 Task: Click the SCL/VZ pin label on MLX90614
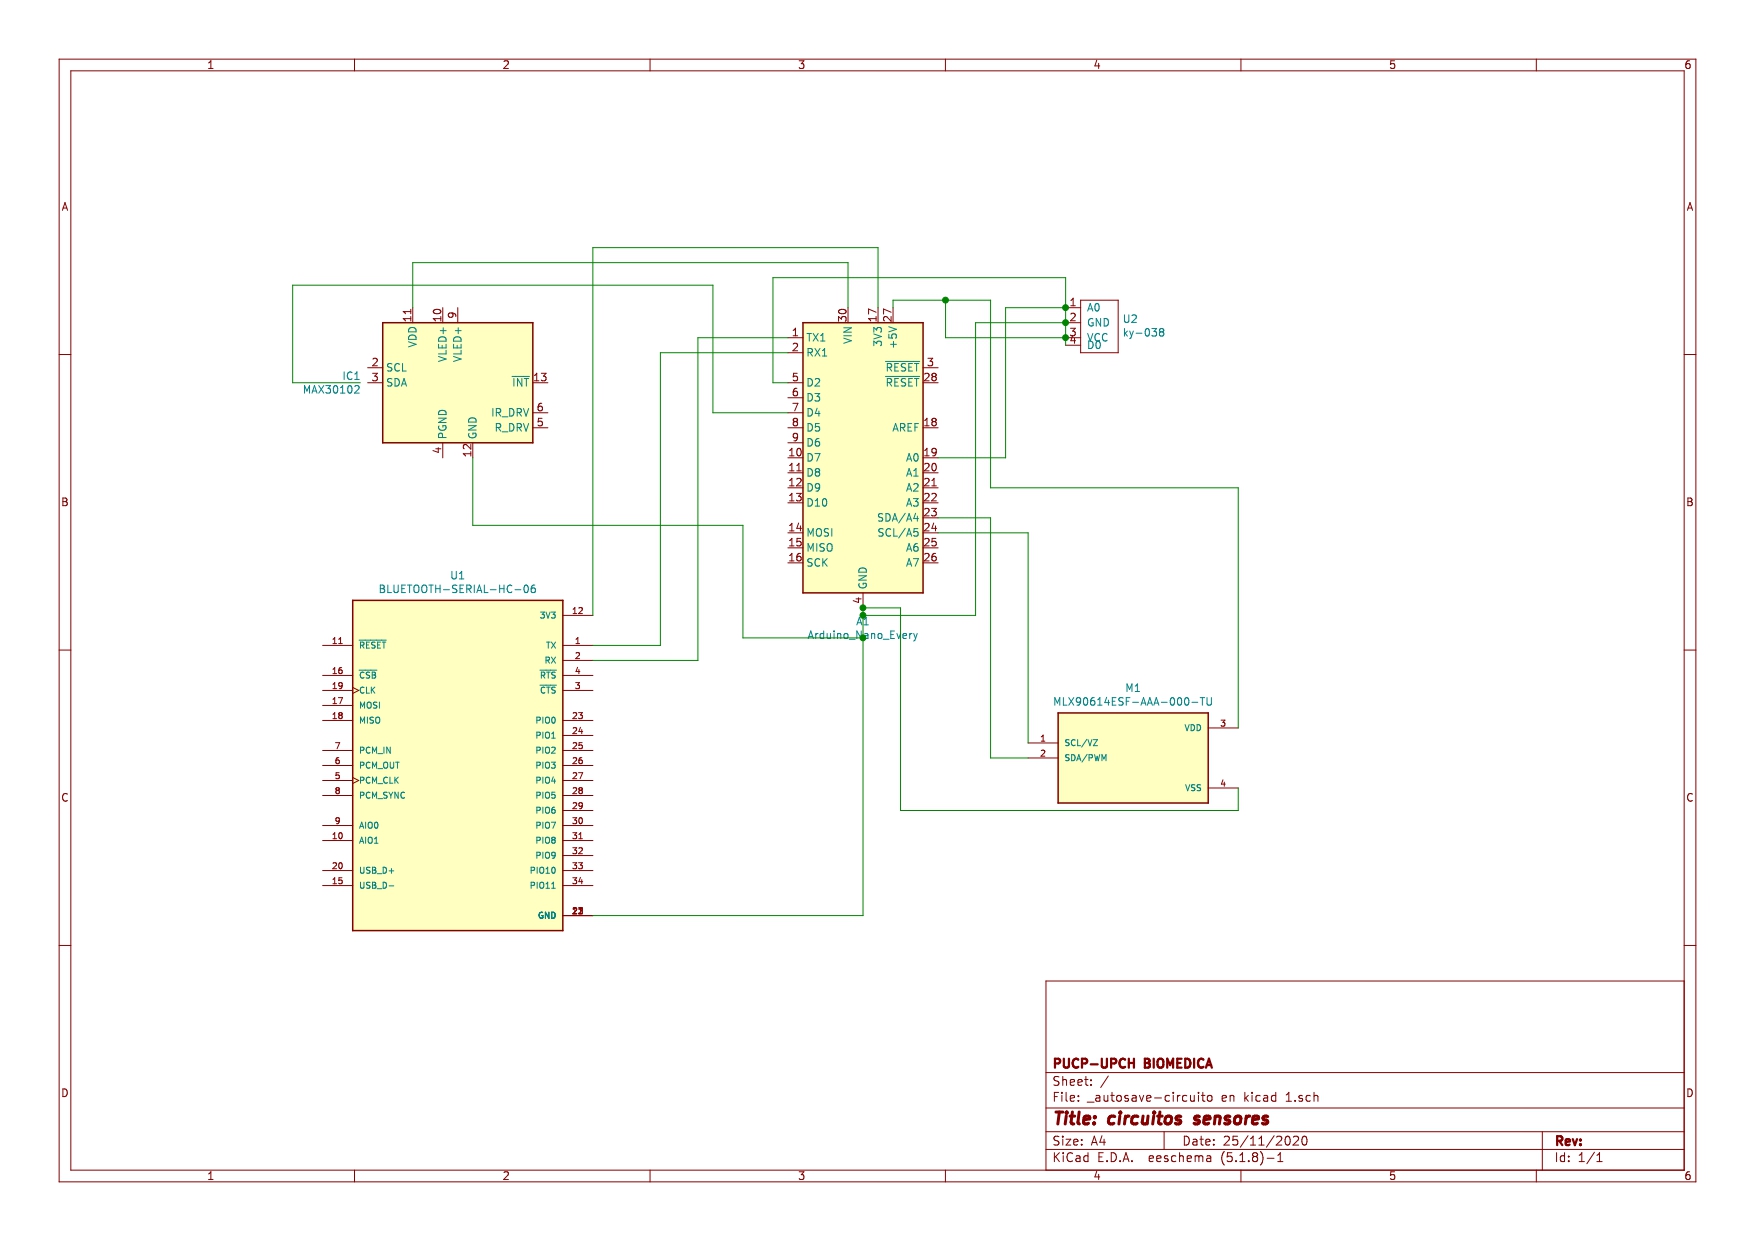1081,743
